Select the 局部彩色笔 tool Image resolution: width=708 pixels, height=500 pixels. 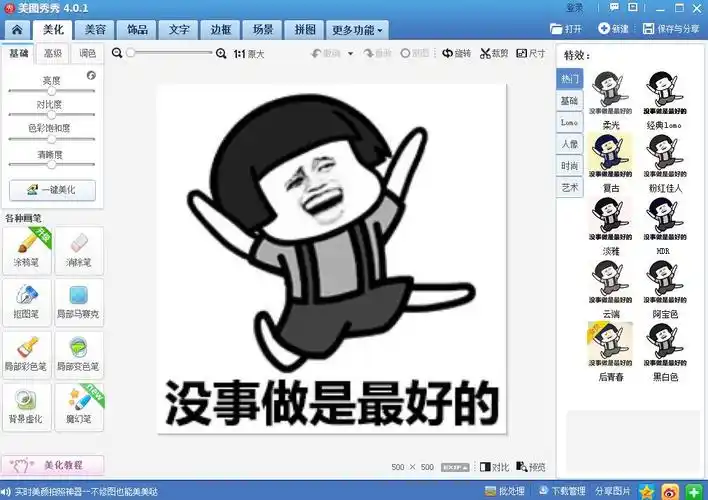coord(27,355)
